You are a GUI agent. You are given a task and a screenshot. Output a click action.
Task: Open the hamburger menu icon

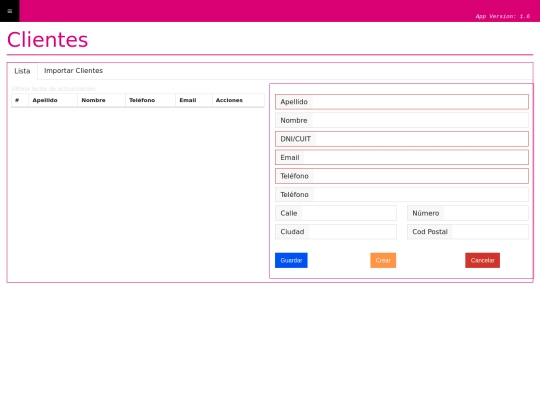coord(10,11)
